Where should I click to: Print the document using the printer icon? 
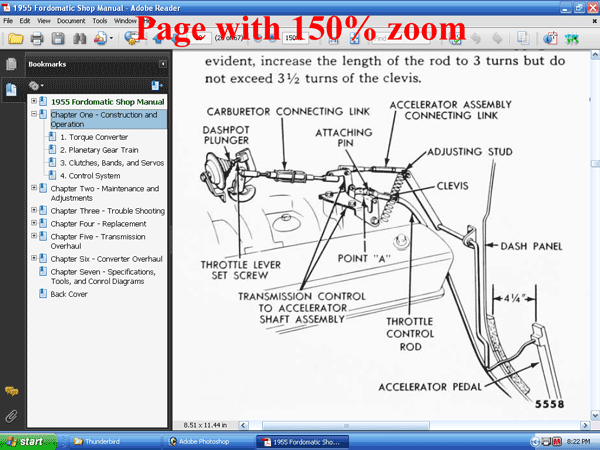coord(37,38)
